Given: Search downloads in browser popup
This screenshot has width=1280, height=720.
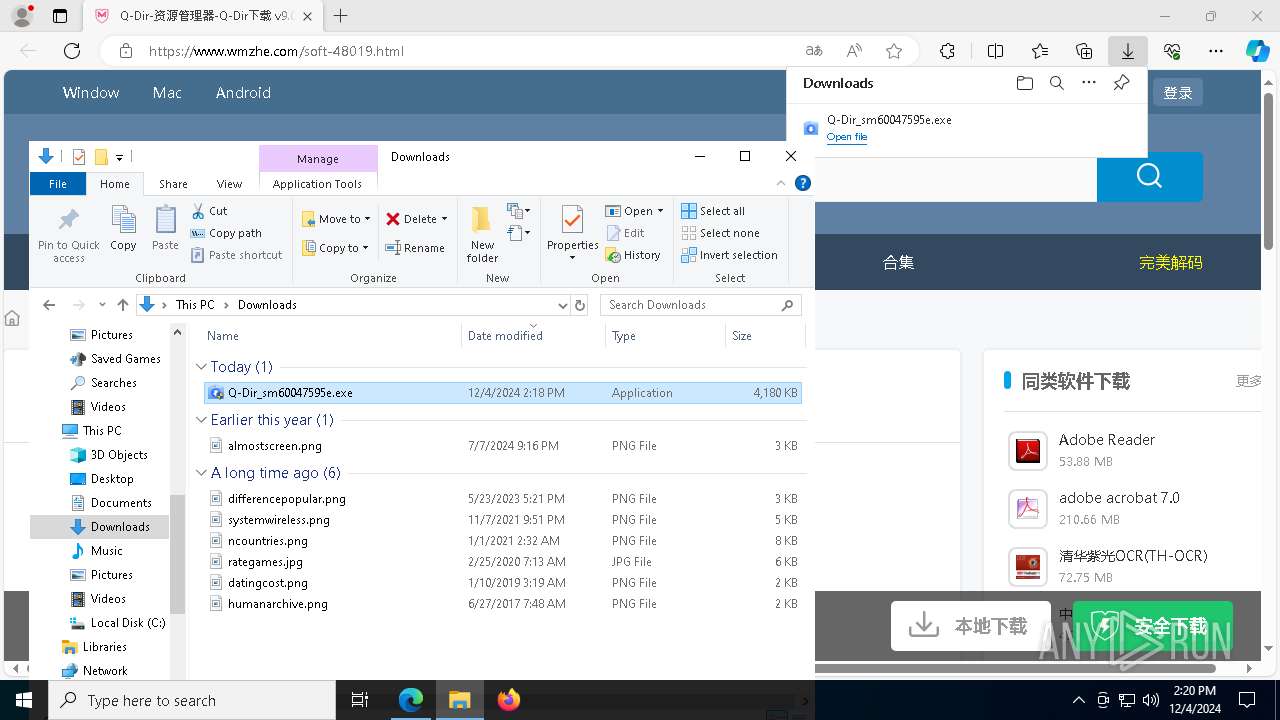Looking at the screenshot, I should tap(1057, 83).
